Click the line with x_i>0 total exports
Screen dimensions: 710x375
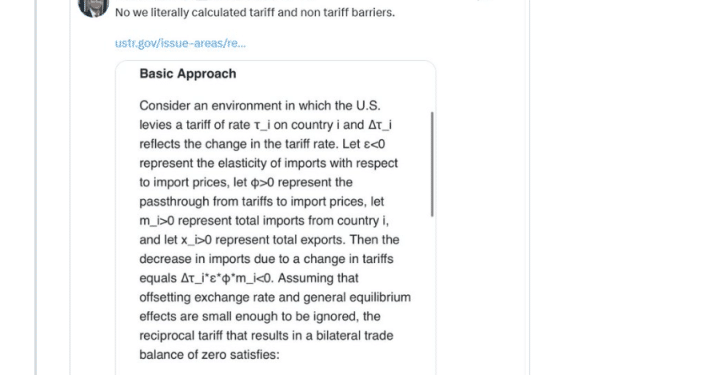pyautogui.click(x=269, y=240)
